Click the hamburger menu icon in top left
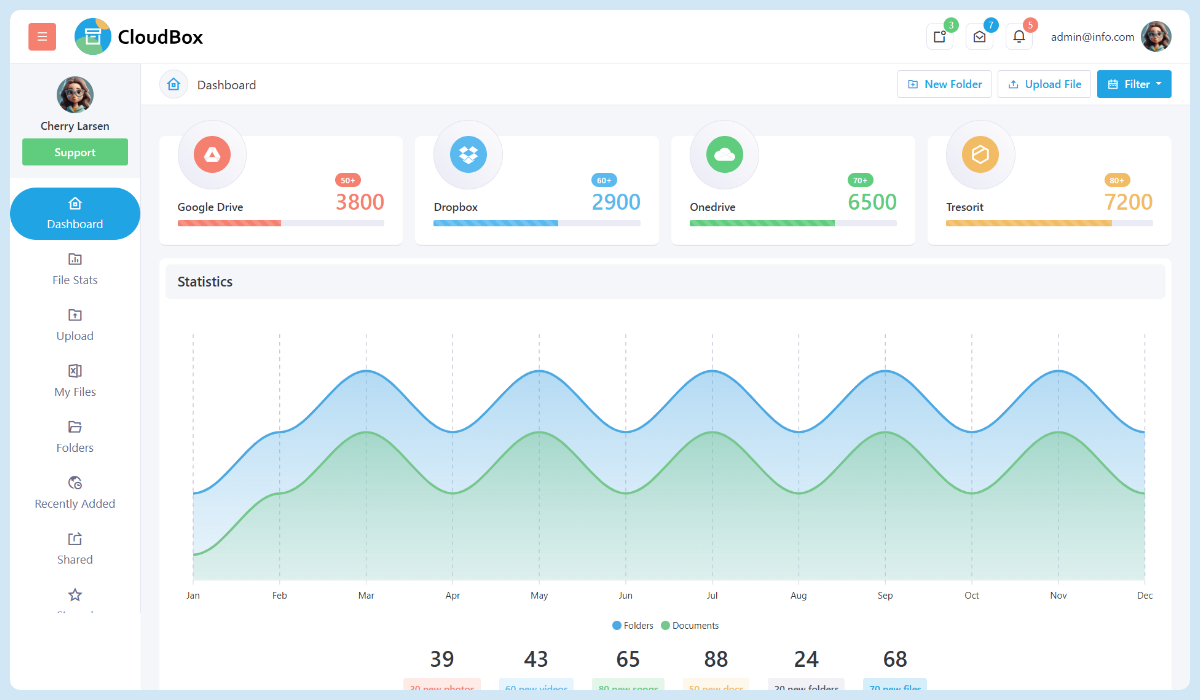 41,36
